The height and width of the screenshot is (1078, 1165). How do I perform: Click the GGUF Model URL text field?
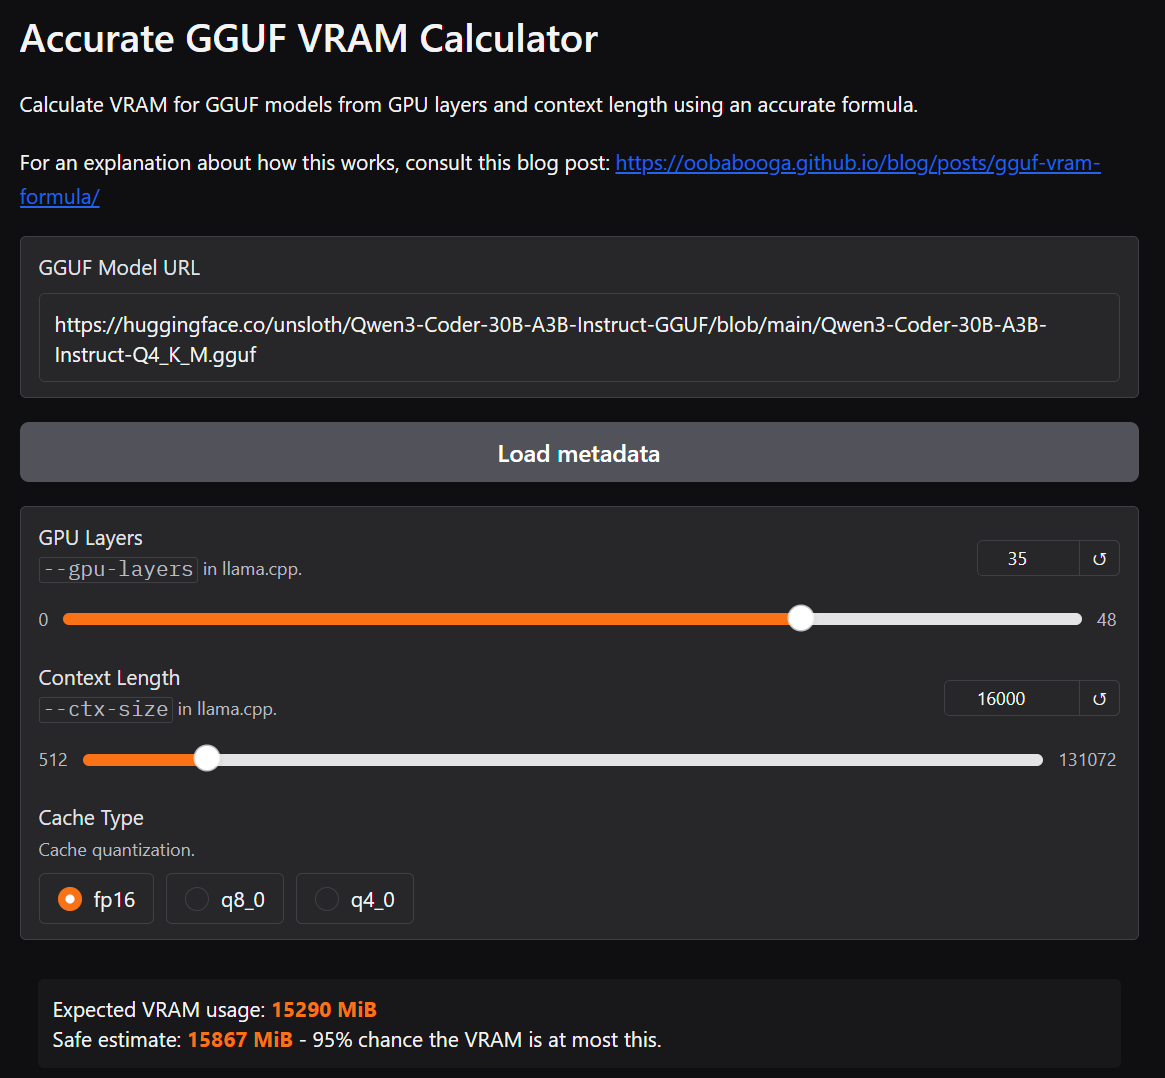click(x=579, y=338)
